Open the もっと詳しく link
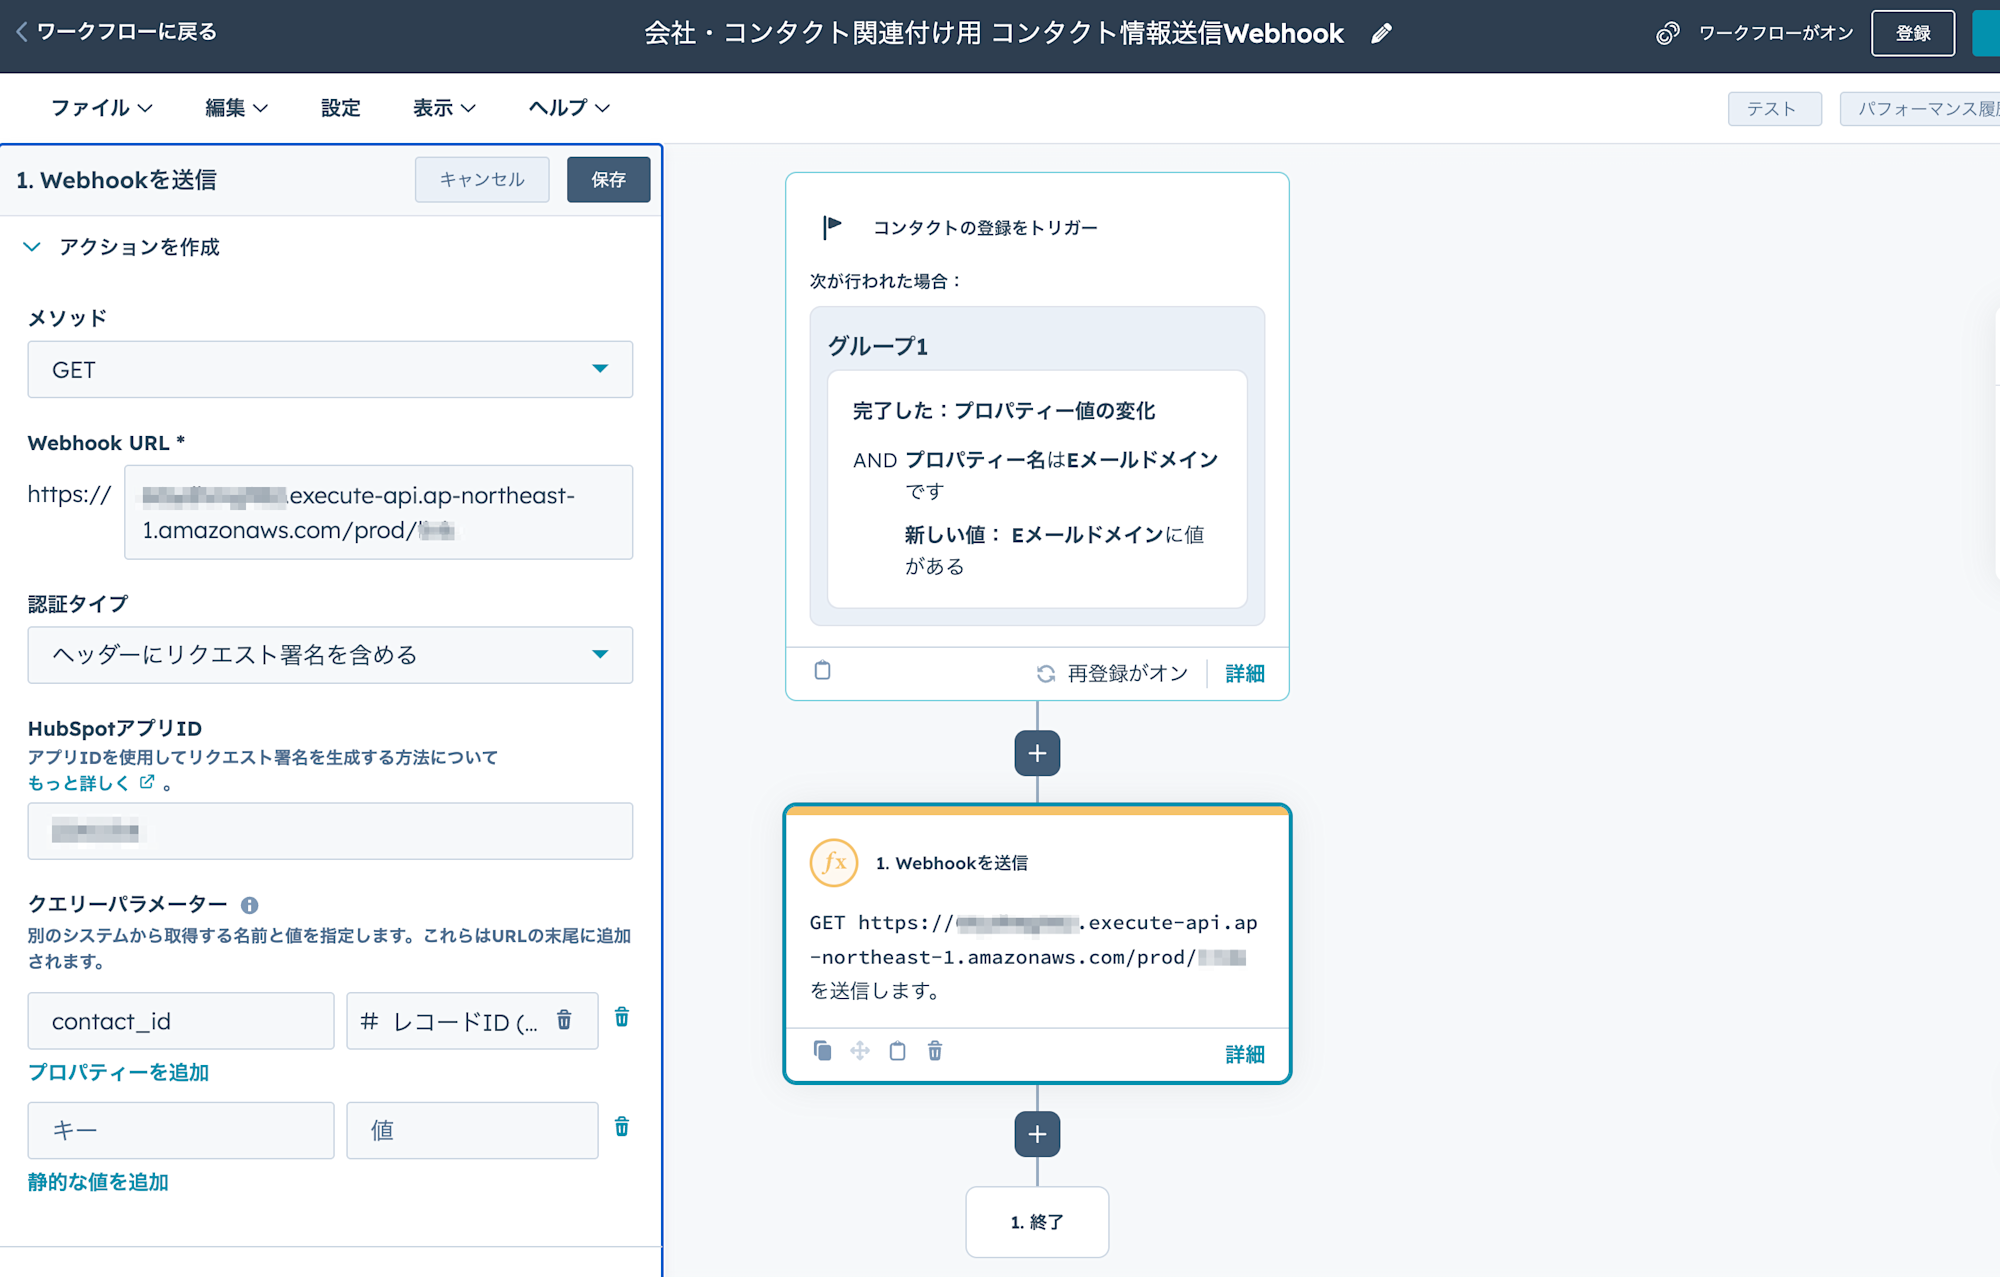2000x1277 pixels. 79,783
